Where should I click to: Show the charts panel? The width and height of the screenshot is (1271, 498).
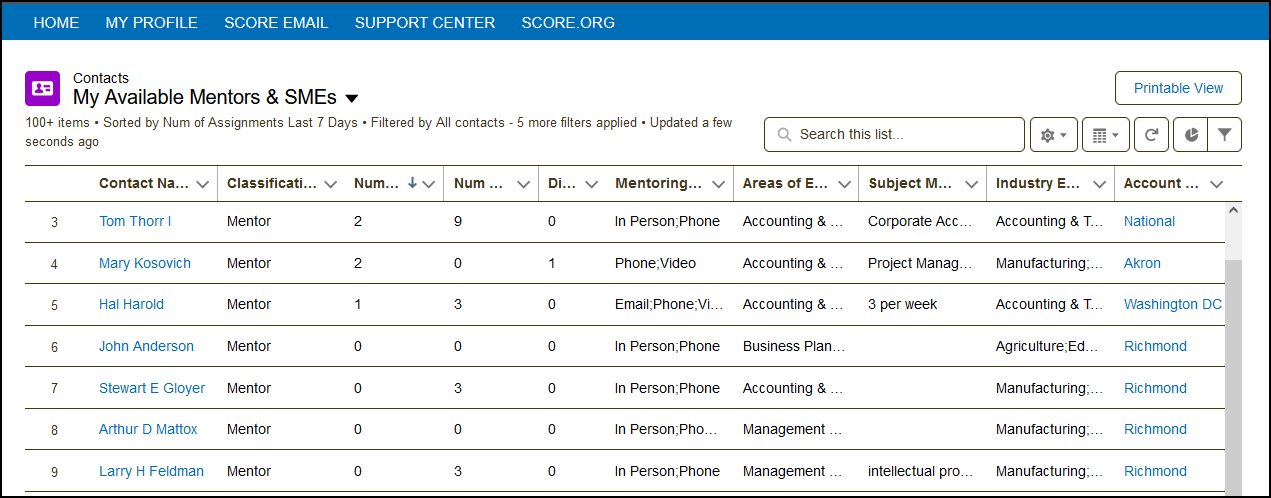click(1191, 135)
